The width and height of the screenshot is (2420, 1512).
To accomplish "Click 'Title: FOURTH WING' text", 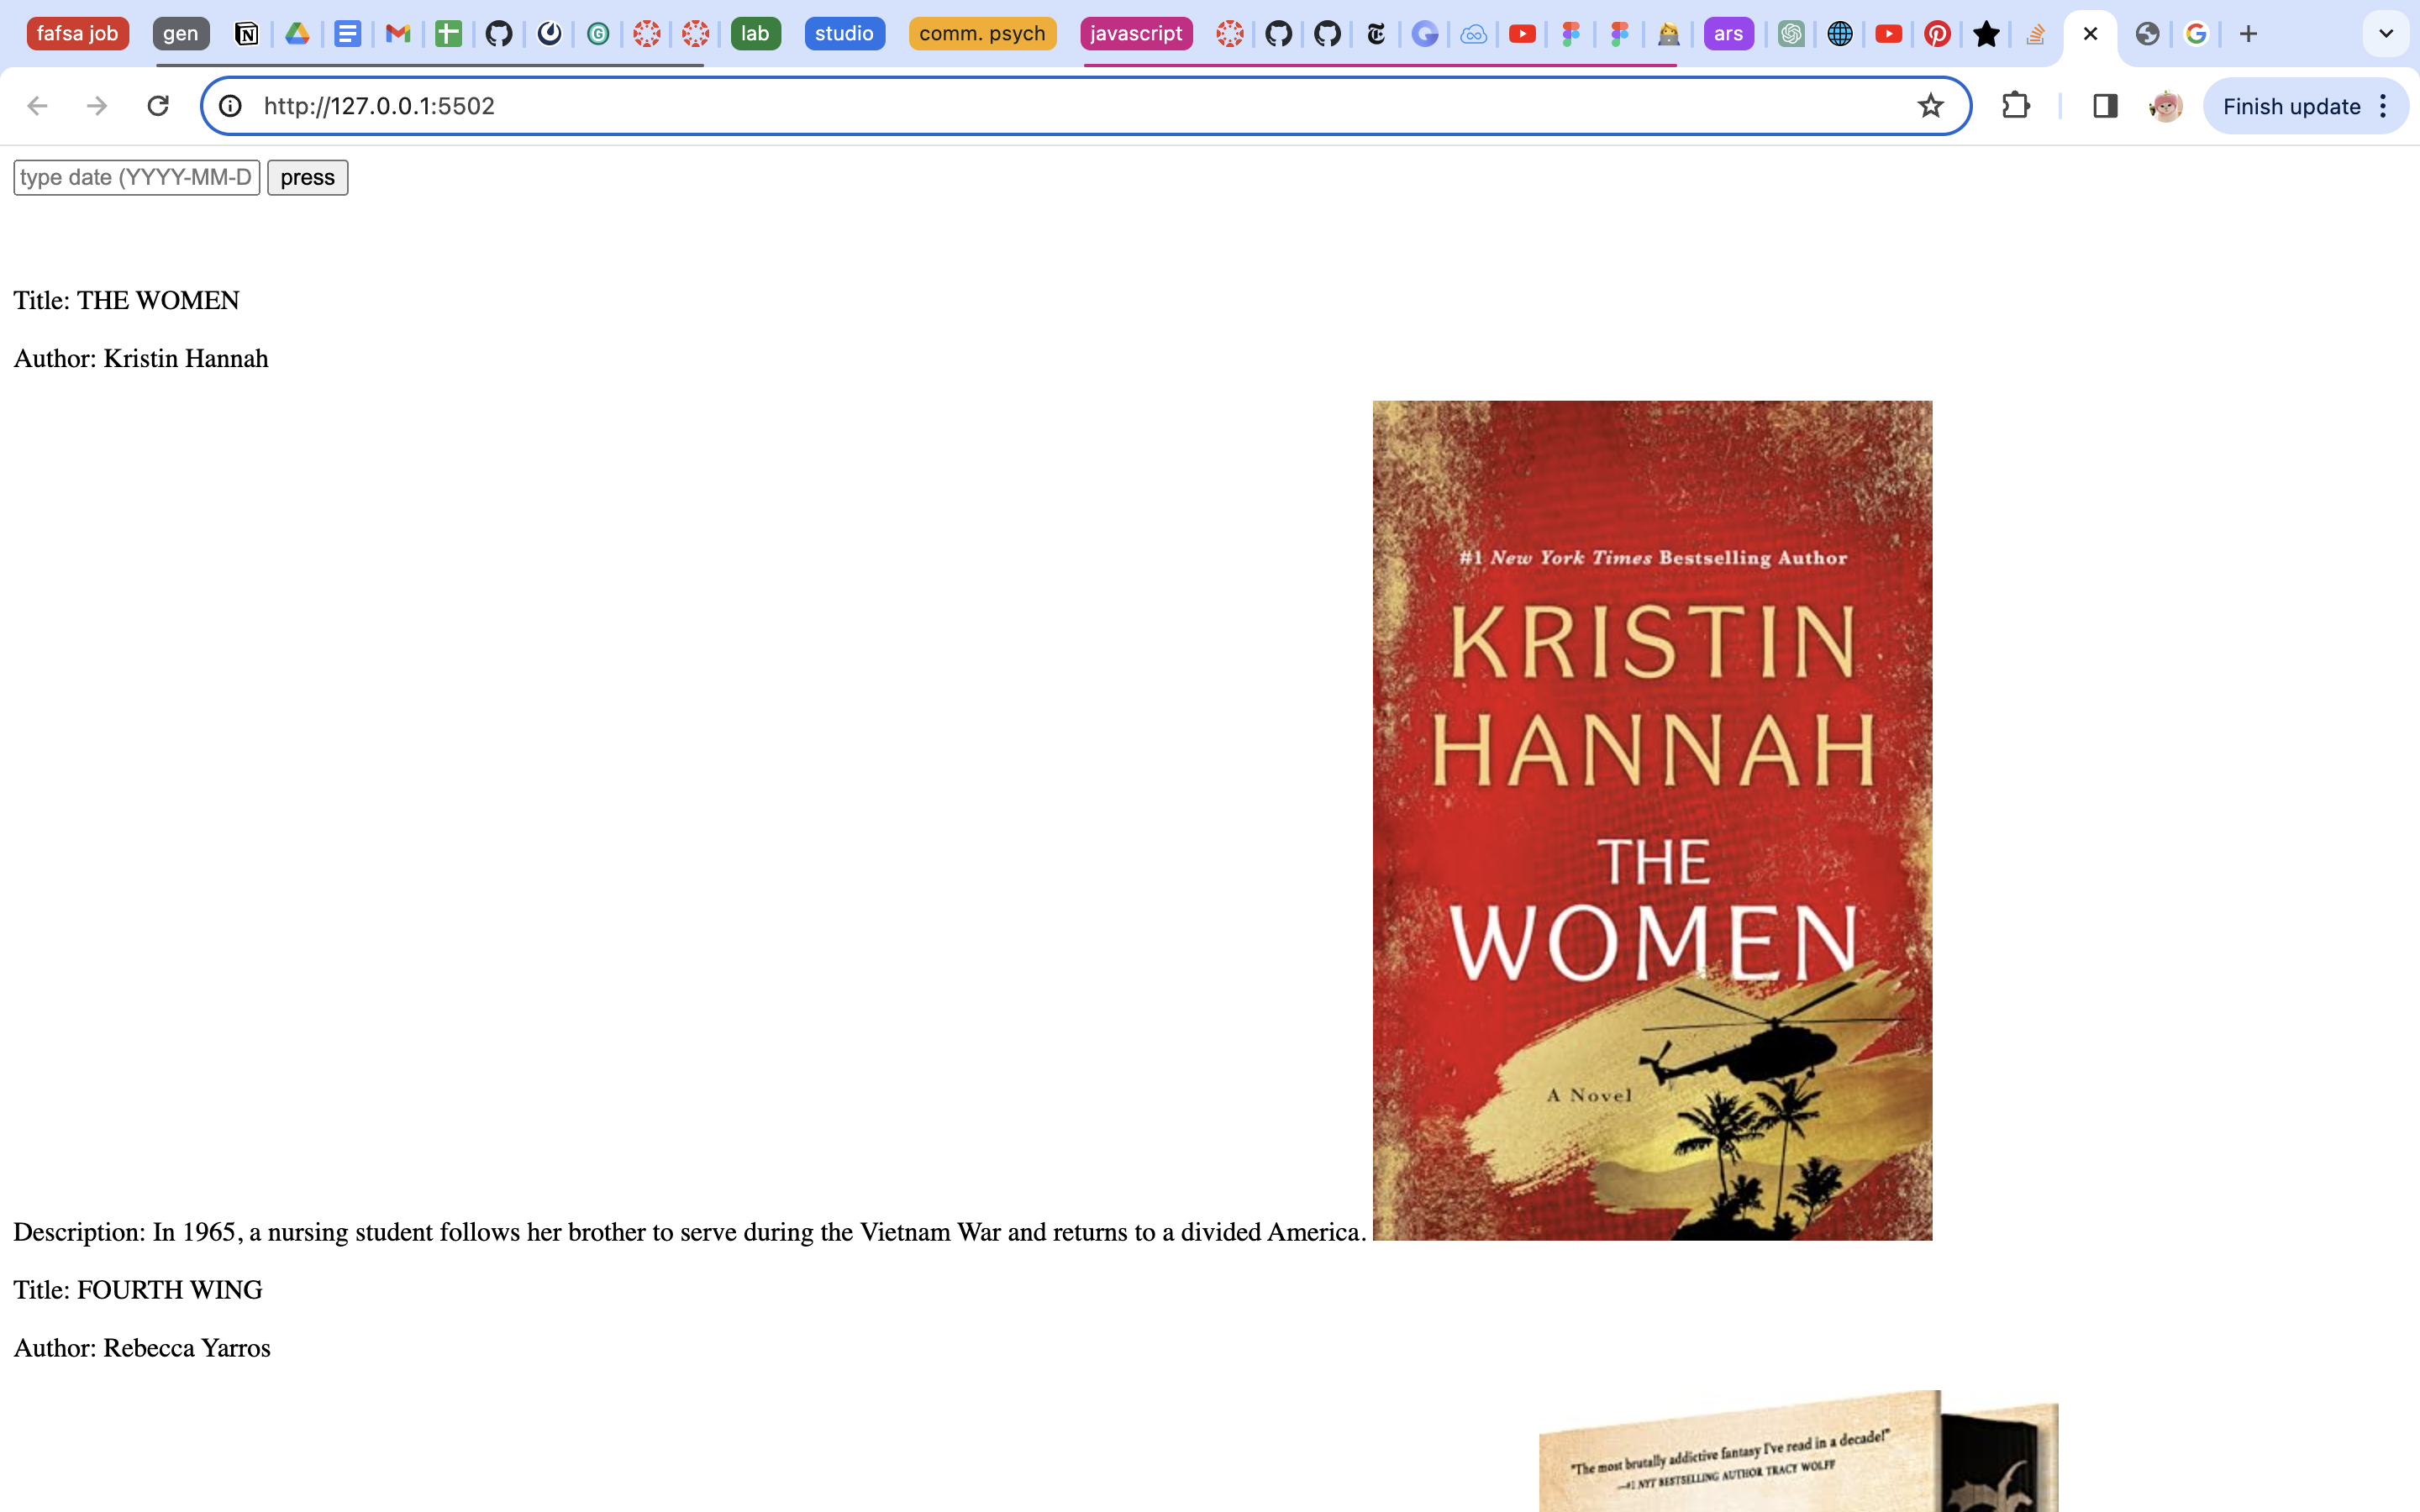I will (x=138, y=1290).
